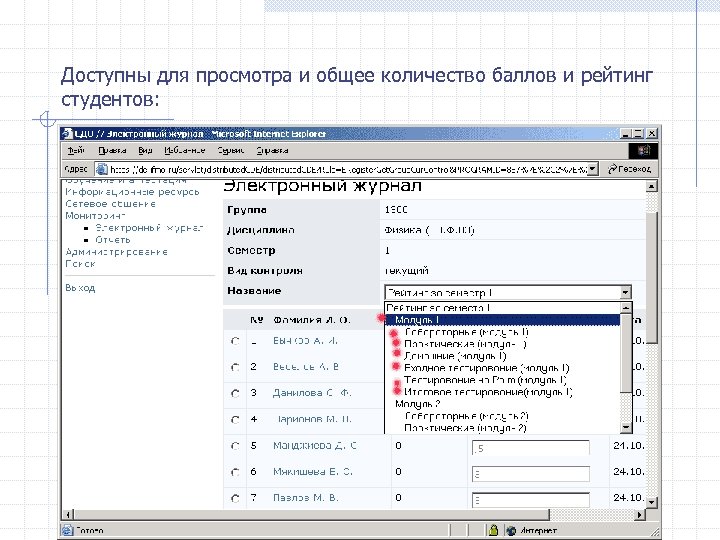
Task: Click the horizontal scrollbar thumb
Action: coord(311,515)
